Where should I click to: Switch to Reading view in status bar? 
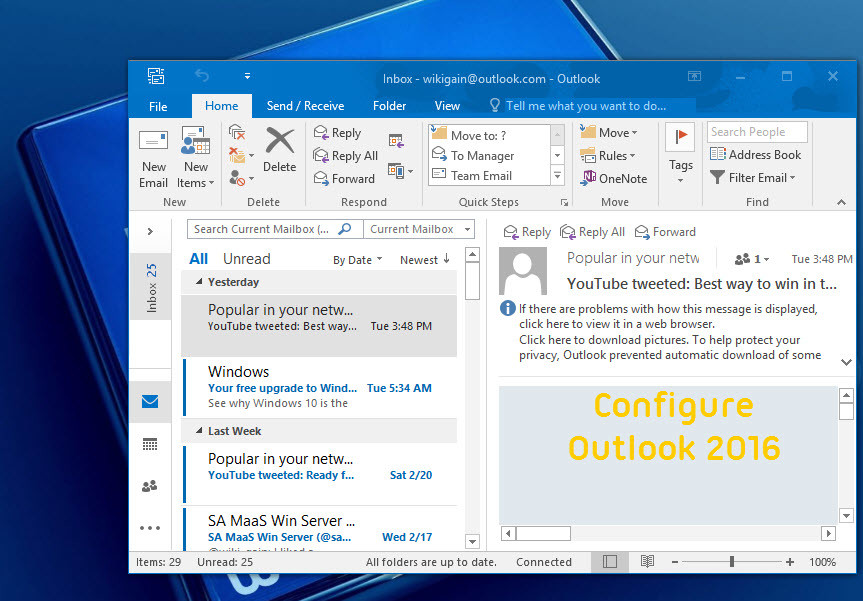point(646,562)
